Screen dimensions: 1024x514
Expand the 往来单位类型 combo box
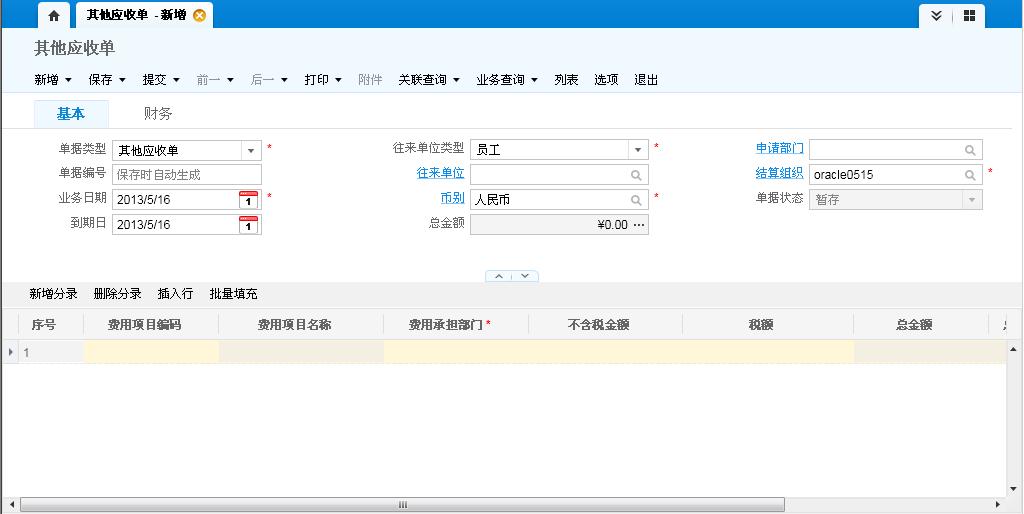(638, 150)
